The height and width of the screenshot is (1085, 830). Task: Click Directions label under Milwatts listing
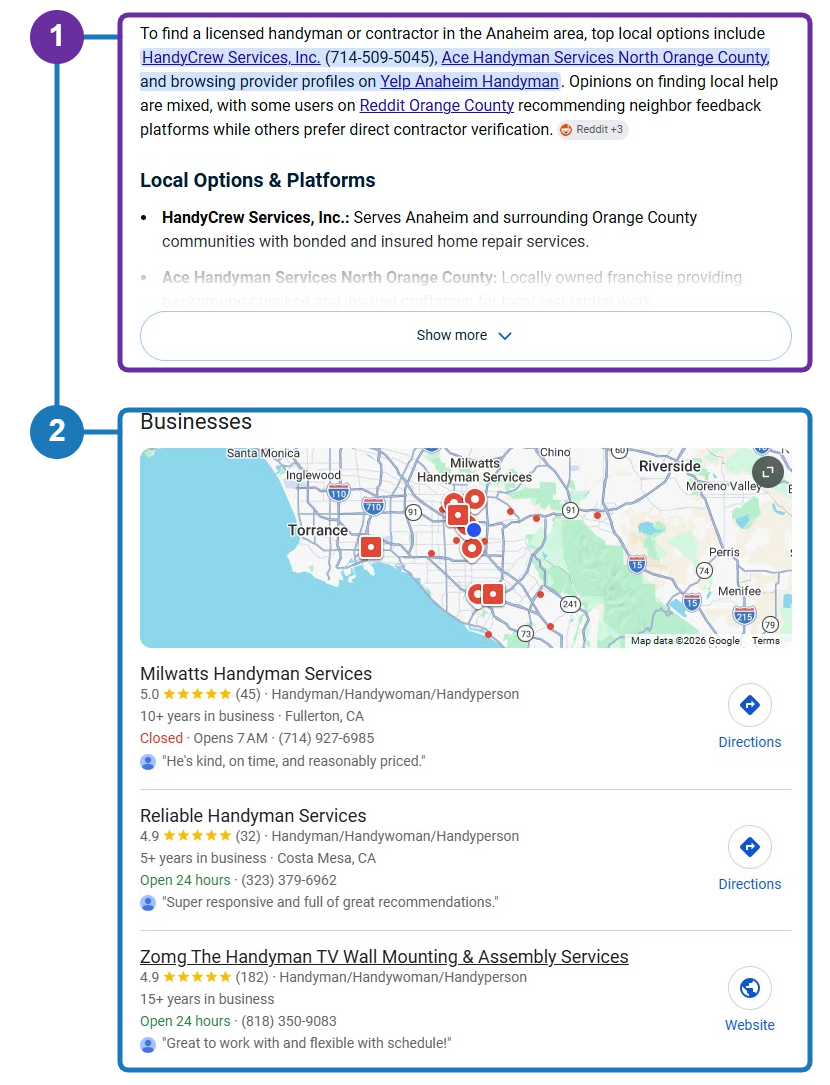tap(750, 742)
